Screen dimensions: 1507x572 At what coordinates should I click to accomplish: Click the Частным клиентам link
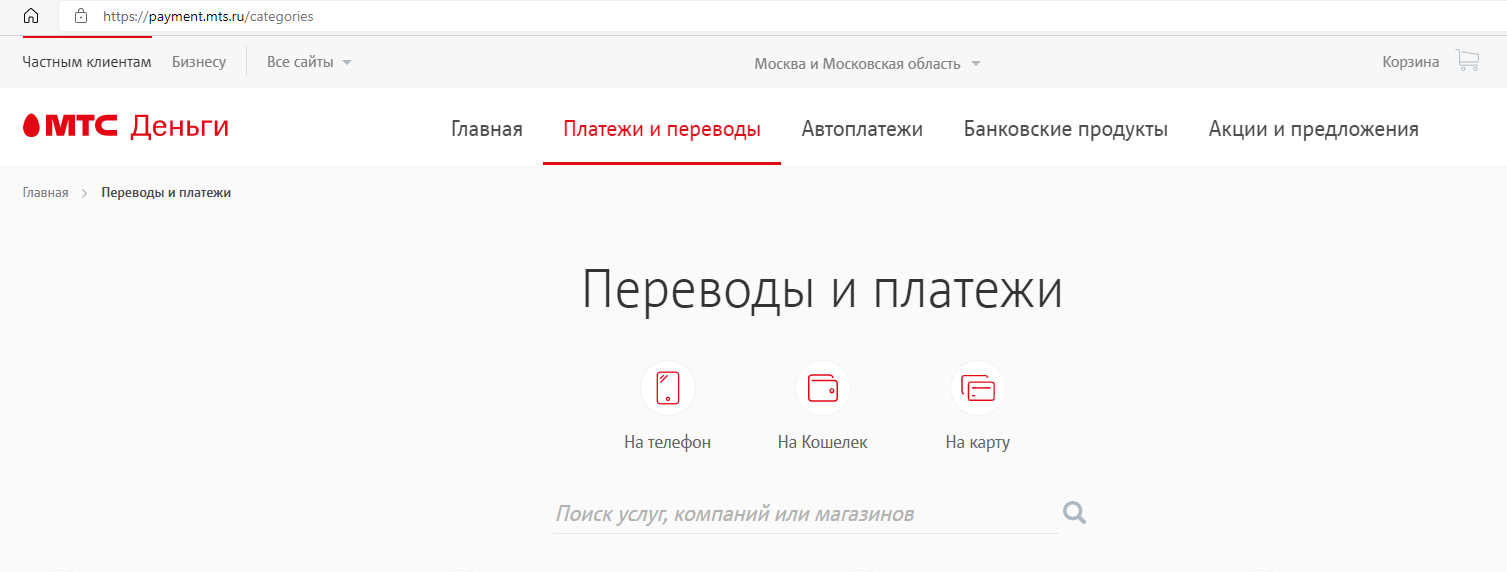click(87, 62)
